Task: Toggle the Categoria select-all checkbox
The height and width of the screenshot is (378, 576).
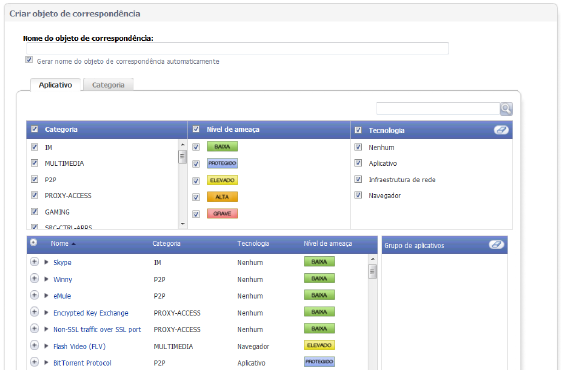Action: coord(35,129)
